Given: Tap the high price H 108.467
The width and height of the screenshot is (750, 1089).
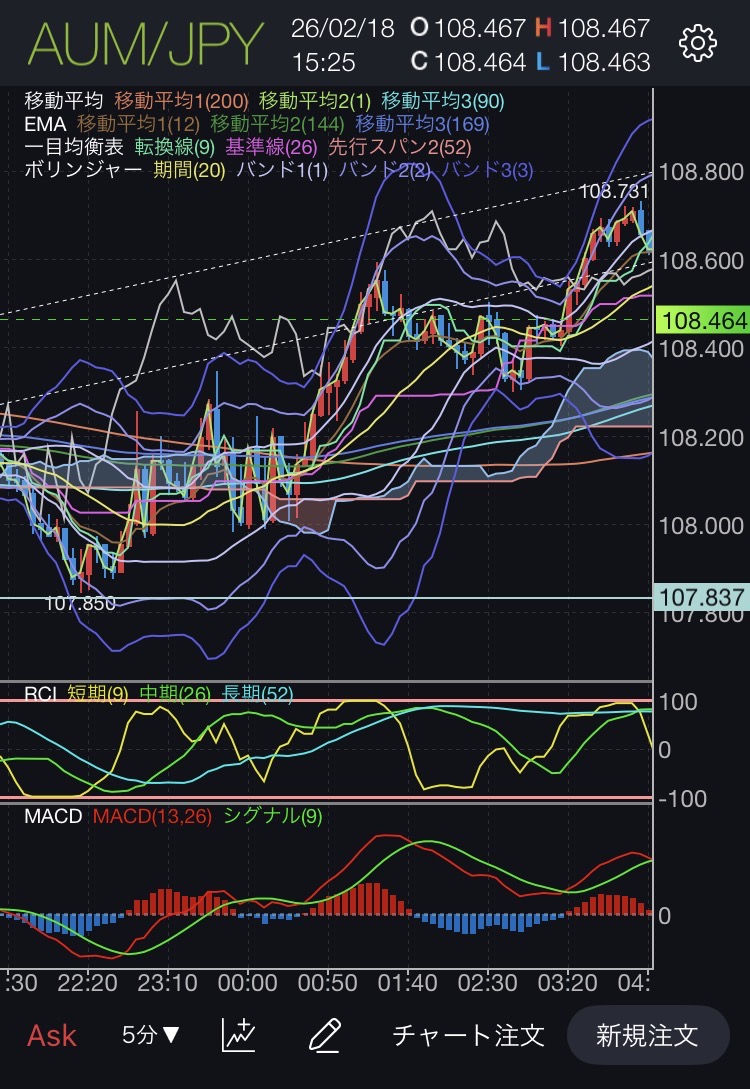Looking at the screenshot, I should point(592,28).
